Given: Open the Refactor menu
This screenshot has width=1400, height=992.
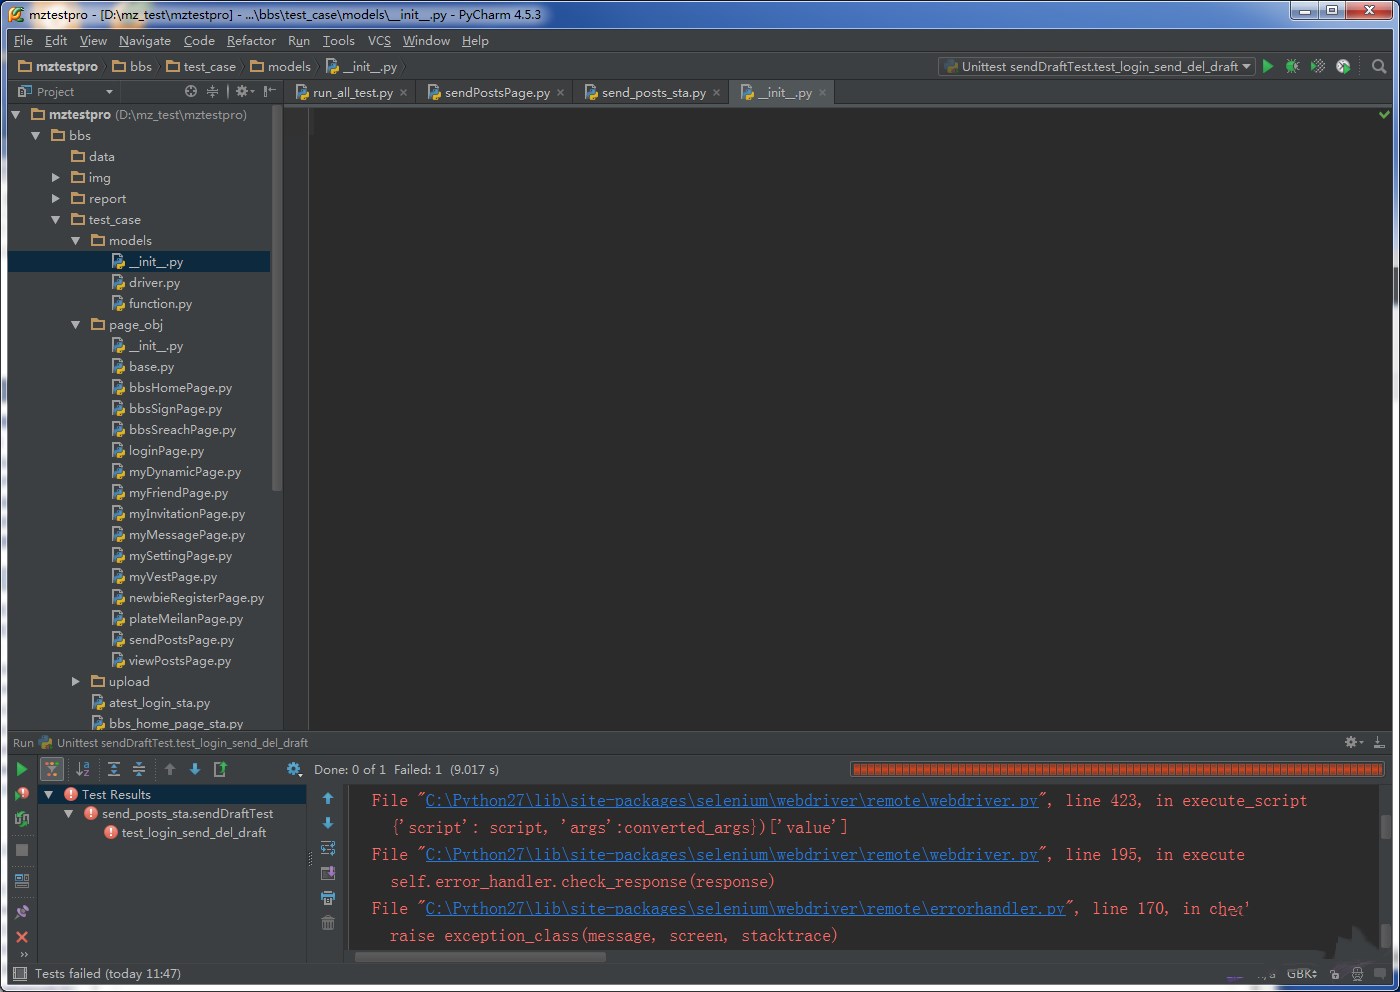Looking at the screenshot, I should pyautogui.click(x=251, y=41).
